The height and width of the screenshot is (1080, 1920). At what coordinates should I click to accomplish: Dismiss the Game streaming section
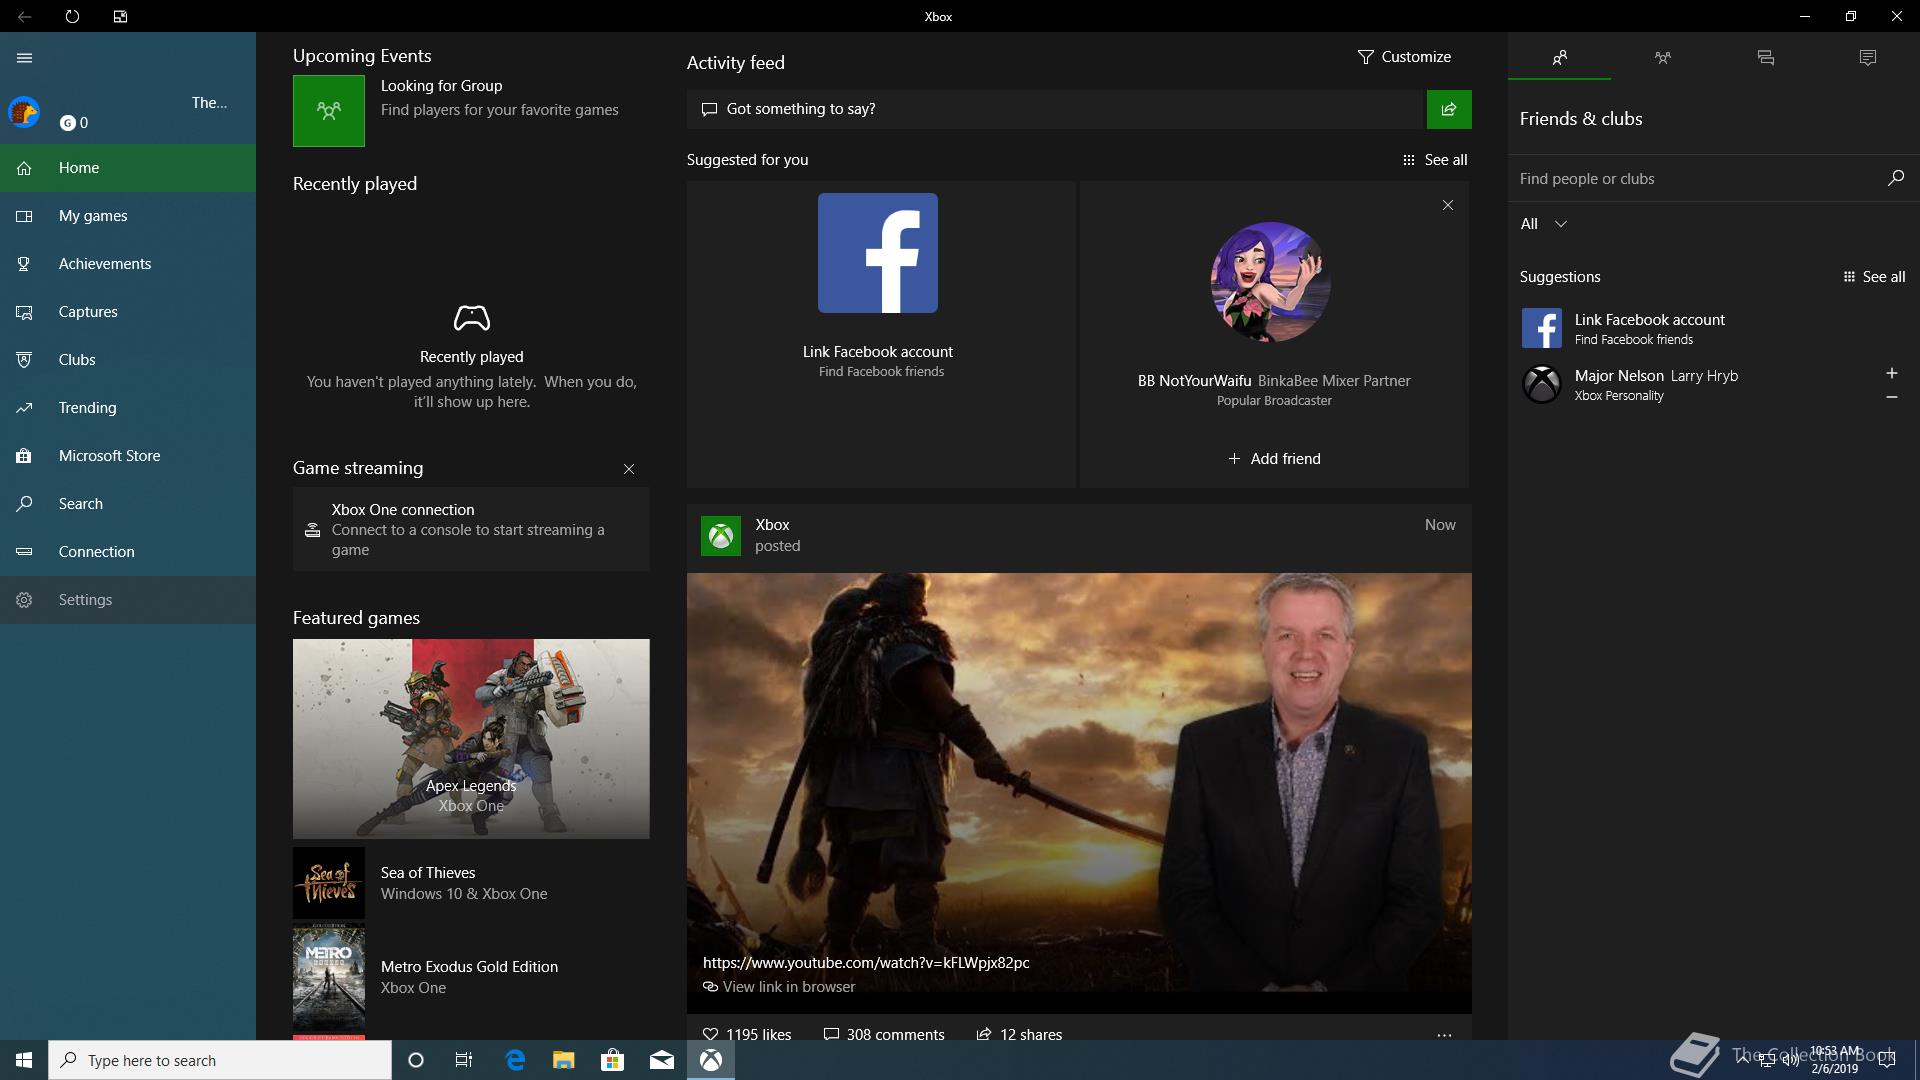pyautogui.click(x=629, y=469)
